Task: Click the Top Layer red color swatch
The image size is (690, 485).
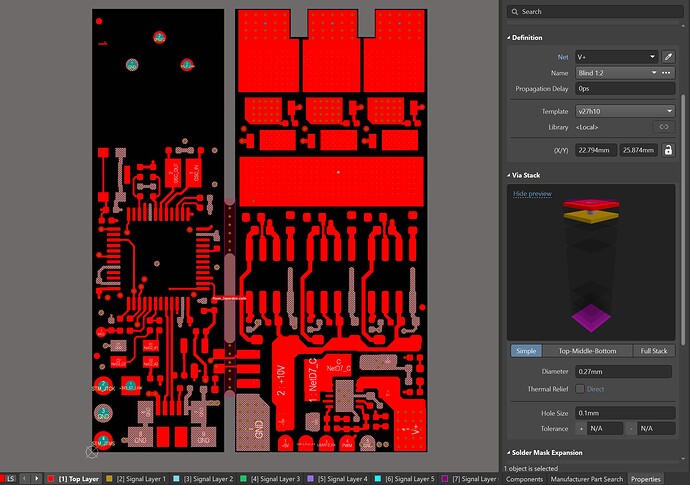Action: (x=51, y=479)
